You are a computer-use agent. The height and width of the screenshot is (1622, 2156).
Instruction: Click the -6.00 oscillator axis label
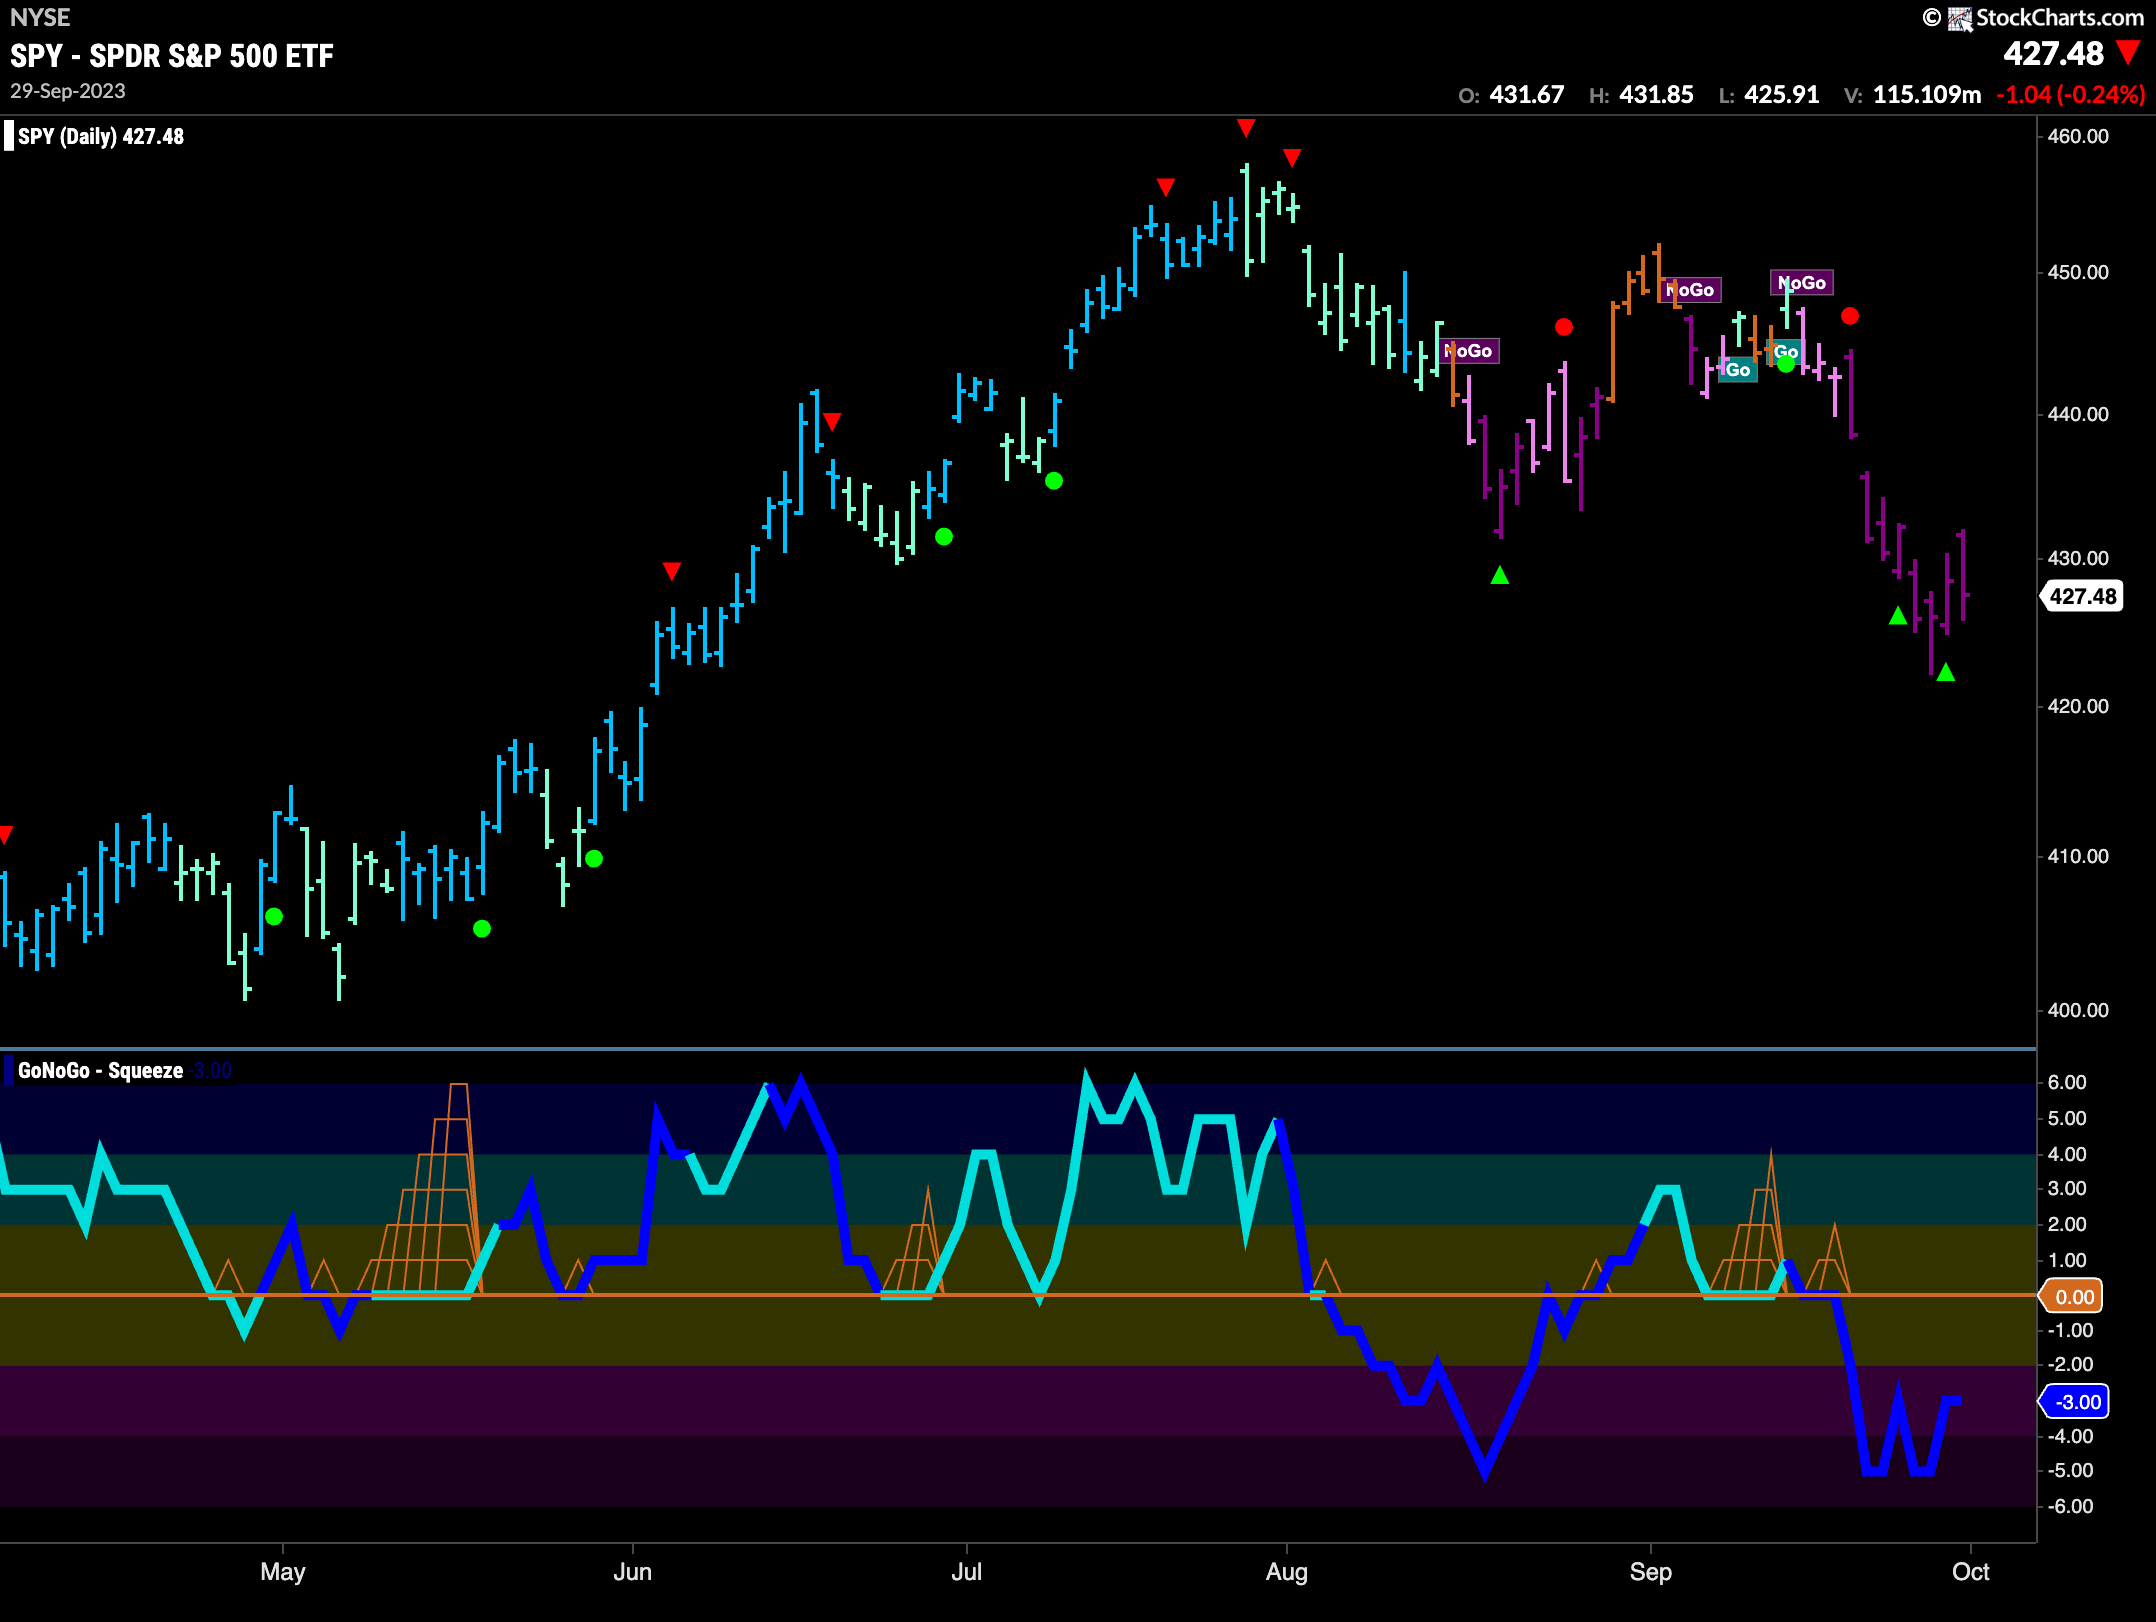[2070, 1506]
